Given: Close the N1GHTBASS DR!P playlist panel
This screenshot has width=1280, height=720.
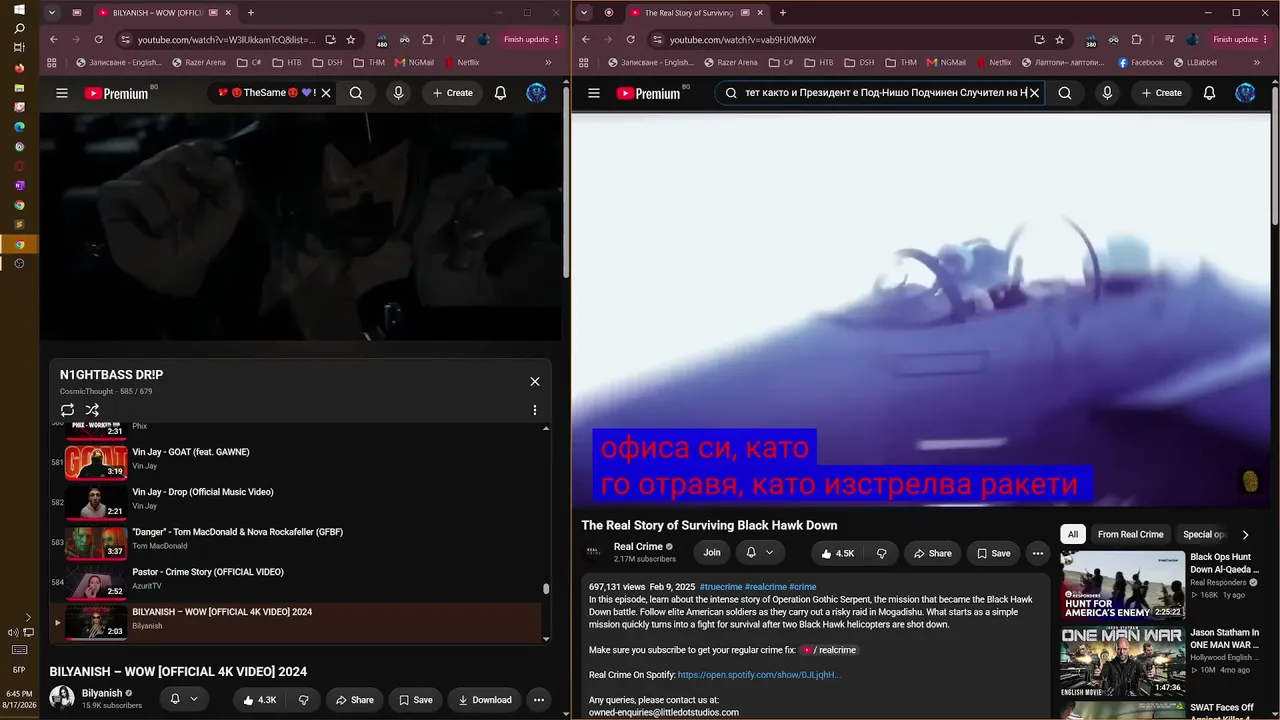Looking at the screenshot, I should point(535,381).
